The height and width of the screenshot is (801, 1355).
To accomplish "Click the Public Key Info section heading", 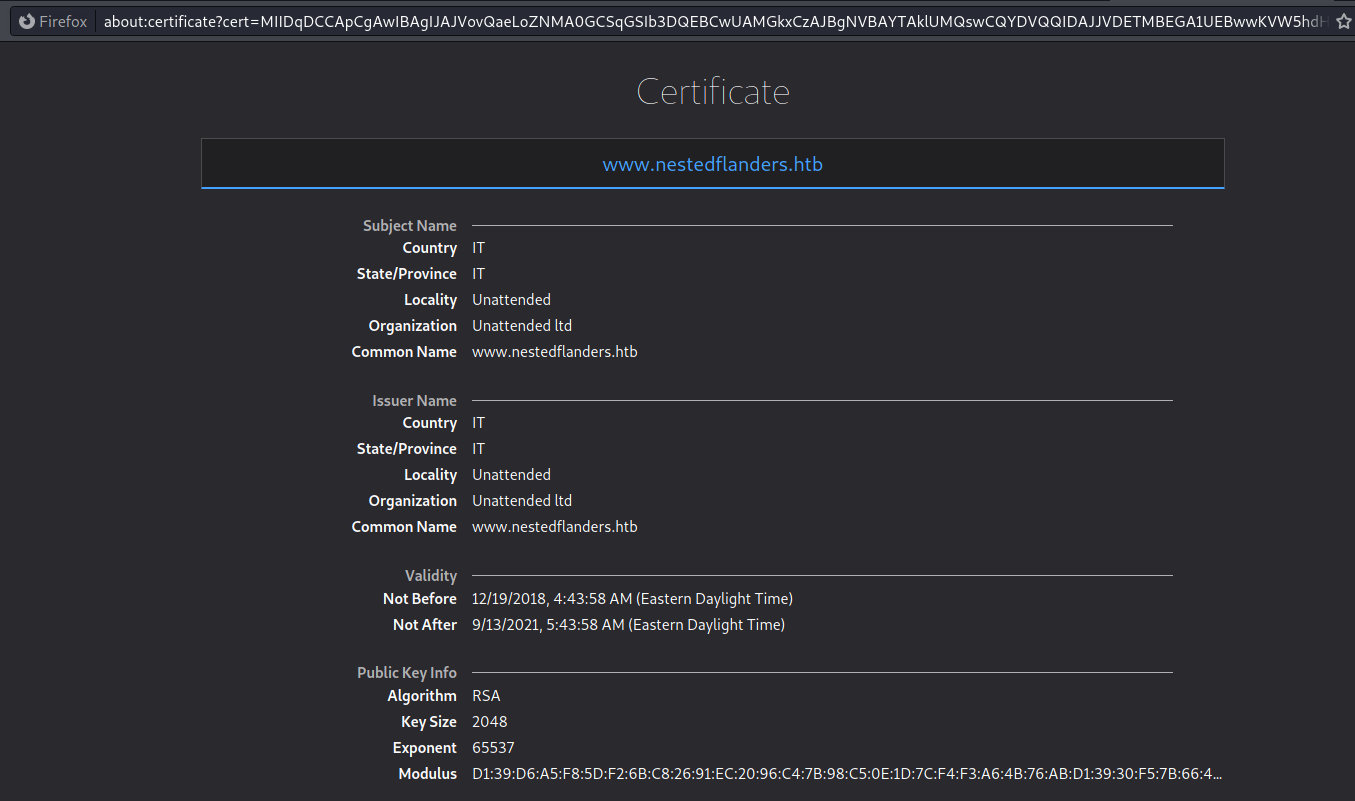I will pos(407,673).
